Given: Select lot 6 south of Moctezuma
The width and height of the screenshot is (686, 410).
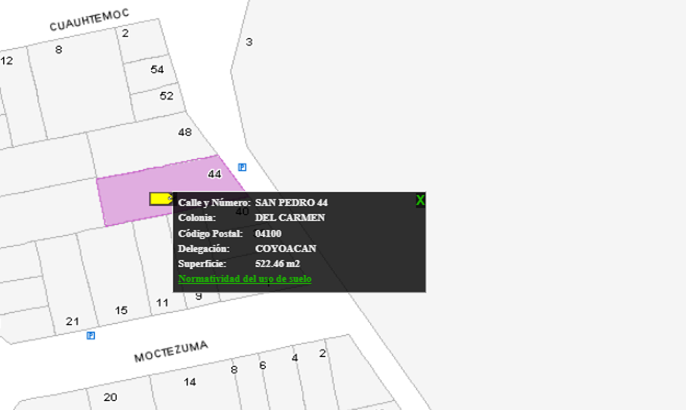Looking at the screenshot, I should tap(262, 365).
